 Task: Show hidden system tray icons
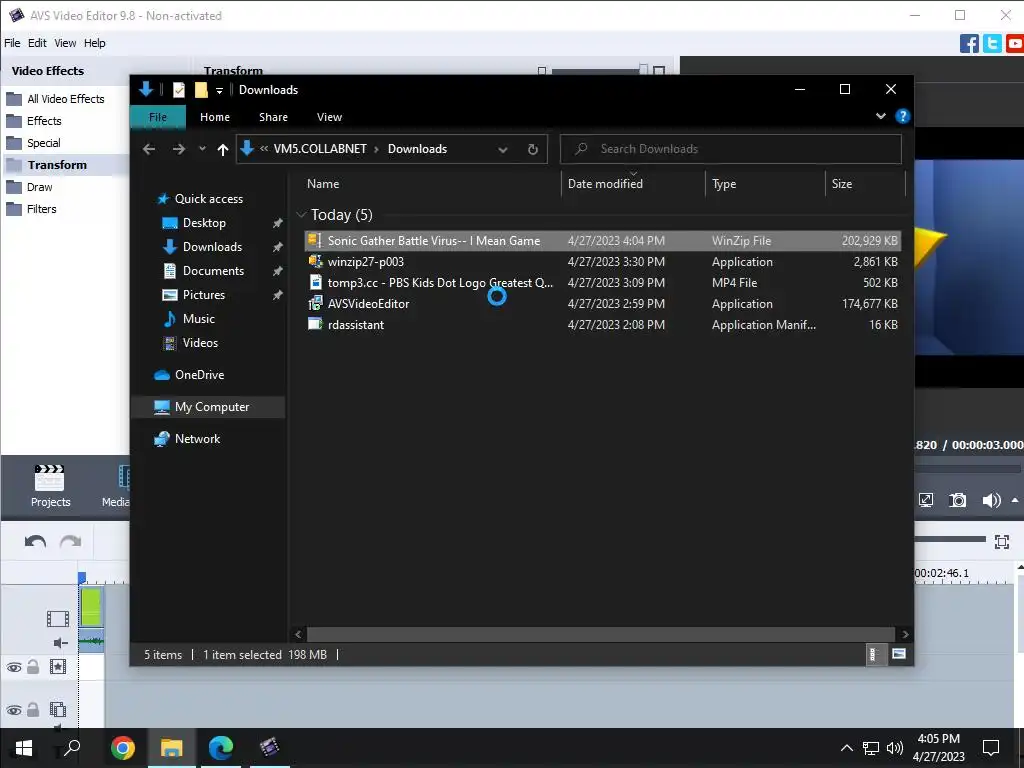point(846,748)
